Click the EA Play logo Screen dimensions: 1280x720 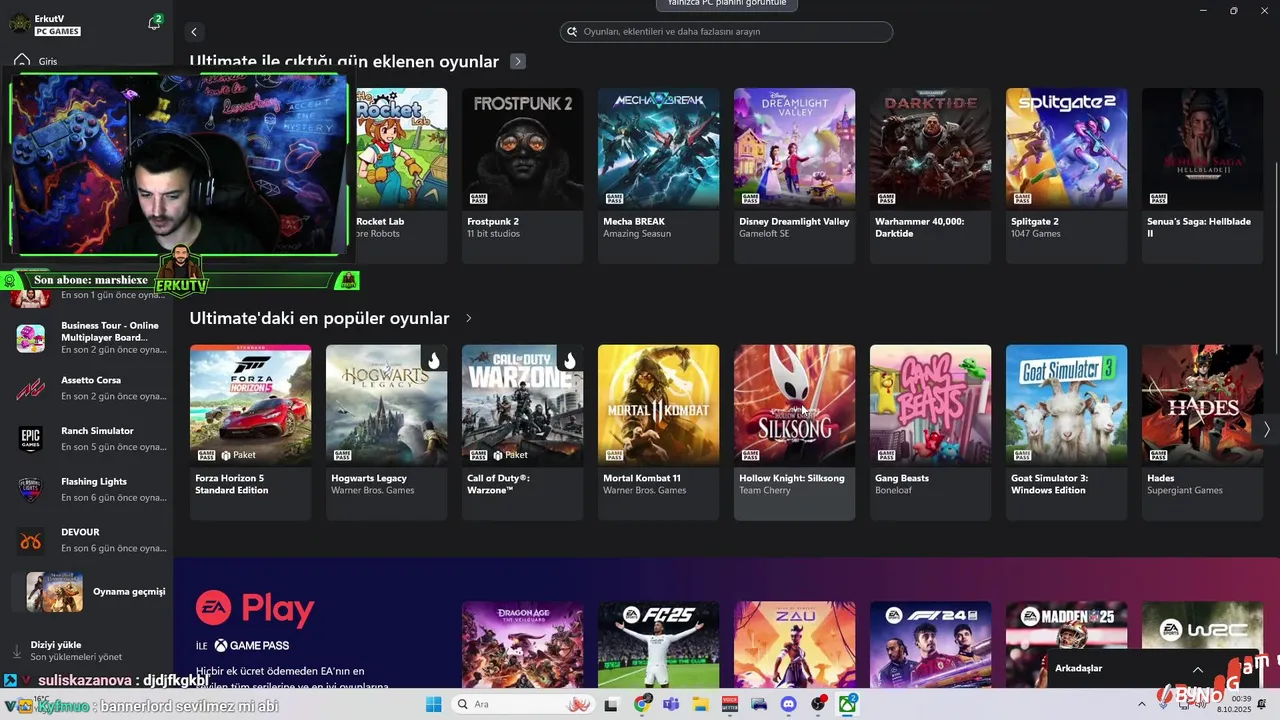click(256, 608)
